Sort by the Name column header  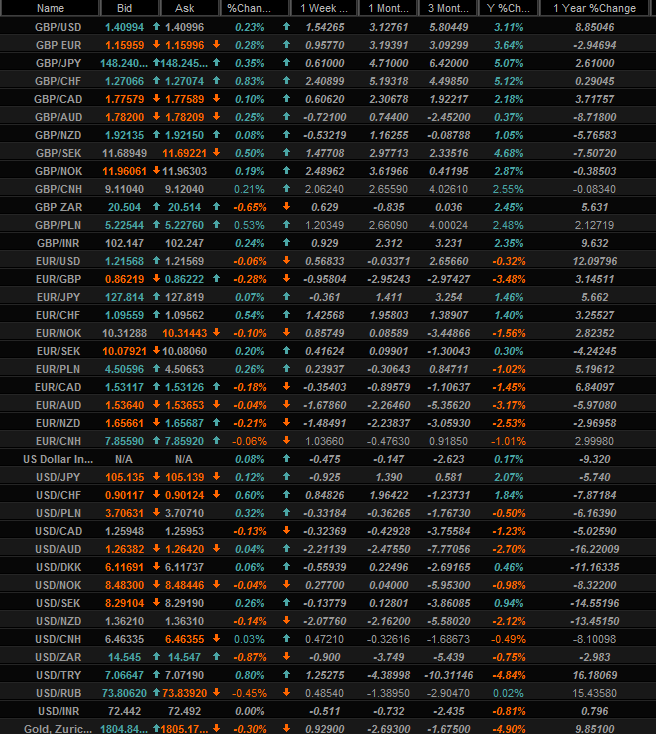click(x=50, y=8)
